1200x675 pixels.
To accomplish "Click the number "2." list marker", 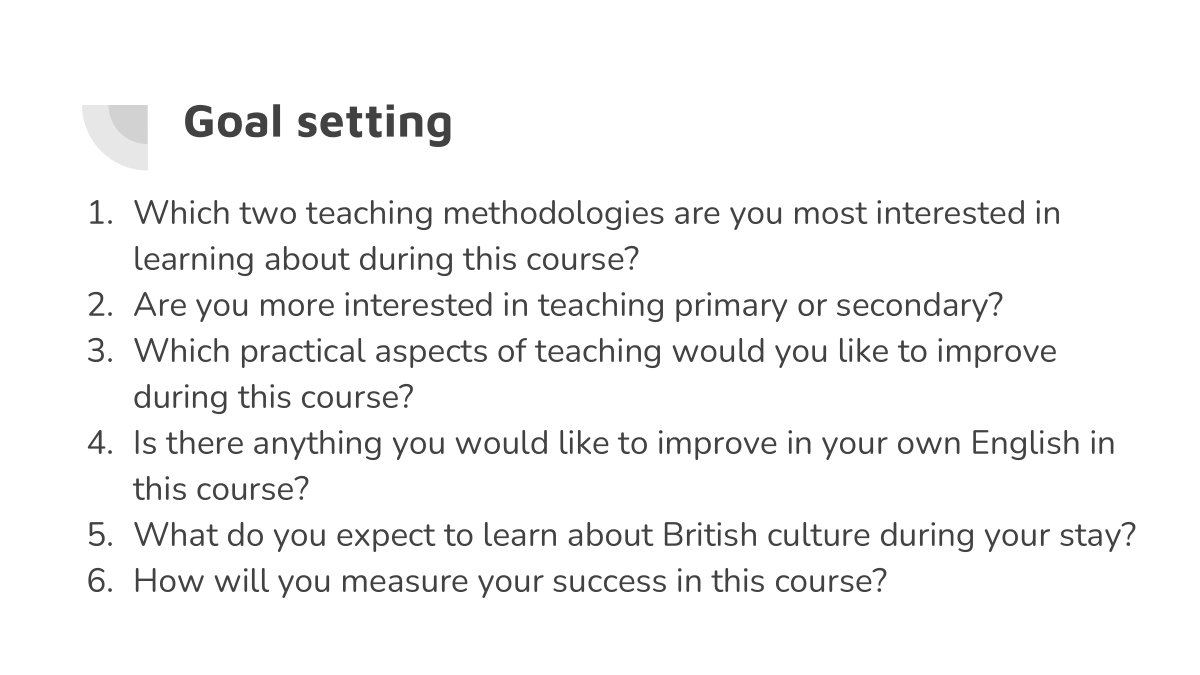I will 101,305.
